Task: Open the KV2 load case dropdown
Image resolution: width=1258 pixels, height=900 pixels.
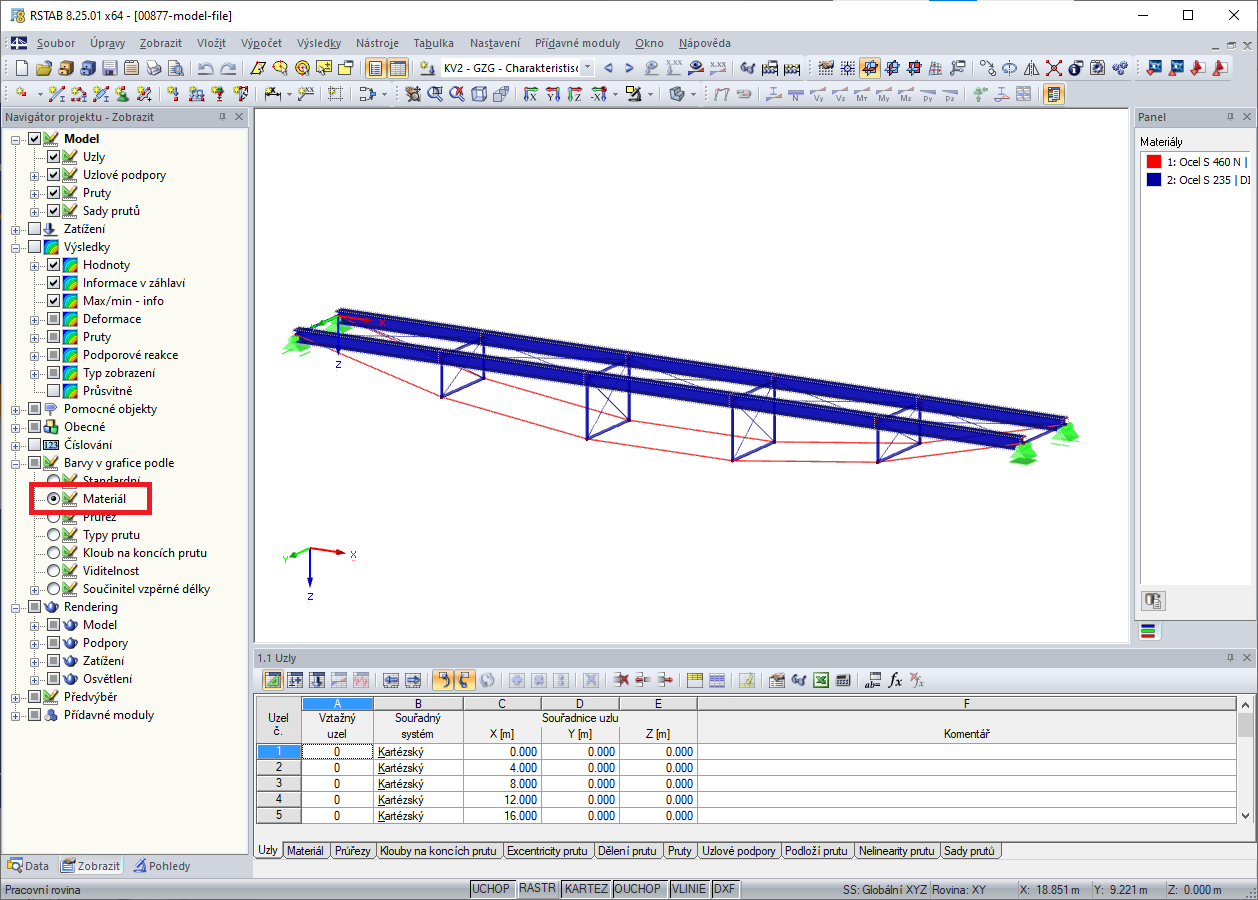Action: (x=587, y=68)
